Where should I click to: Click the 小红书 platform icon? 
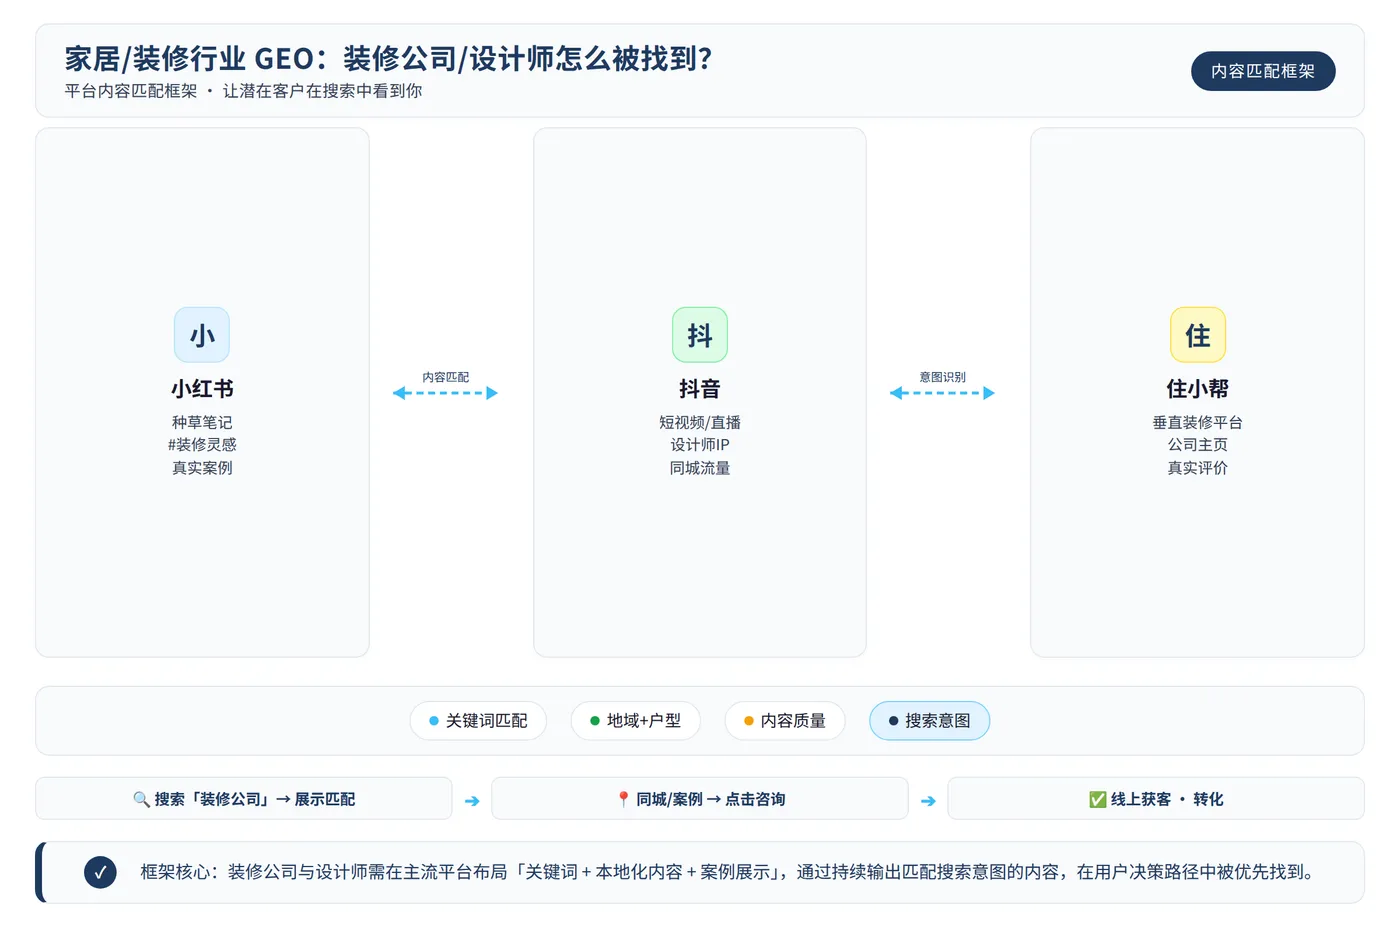[202, 335]
